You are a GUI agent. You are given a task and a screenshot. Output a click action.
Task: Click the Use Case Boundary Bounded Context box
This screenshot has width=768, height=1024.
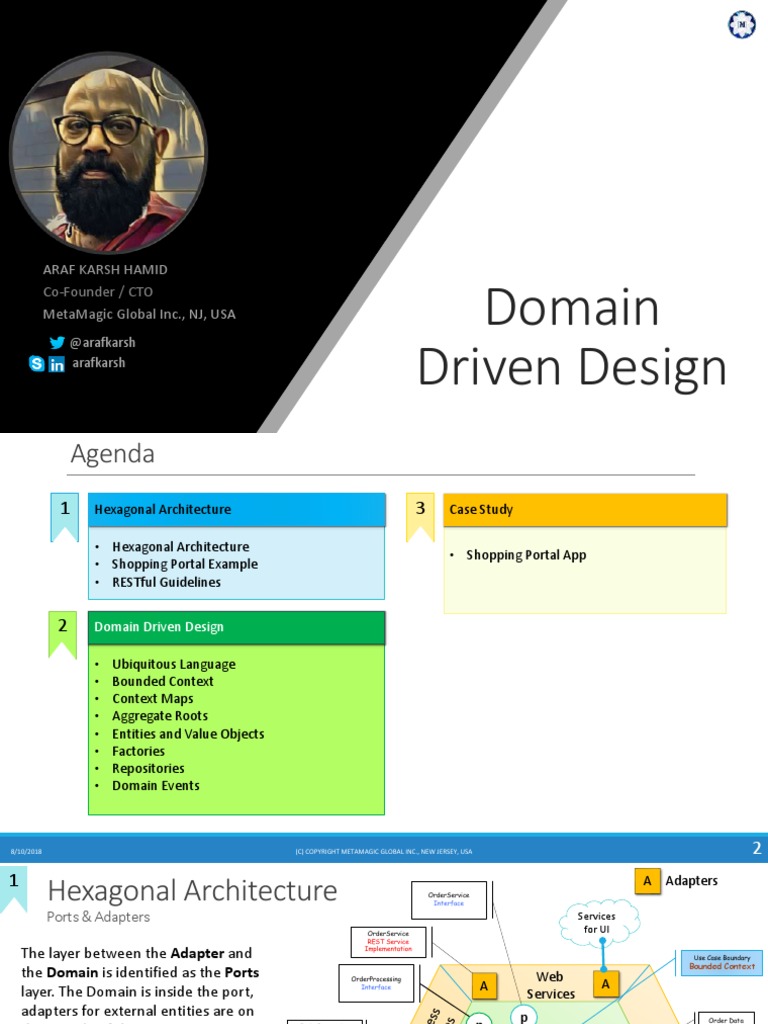(722, 963)
